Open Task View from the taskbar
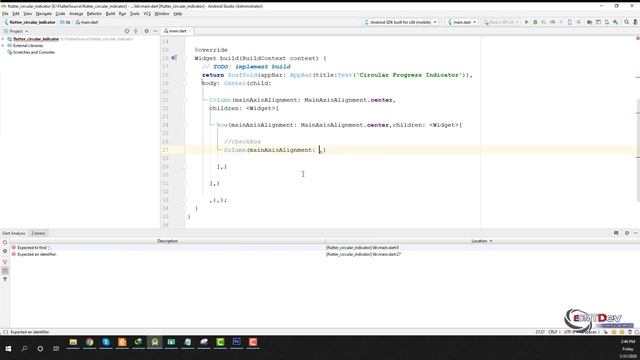The width and height of the screenshot is (640, 360). tap(56, 349)
